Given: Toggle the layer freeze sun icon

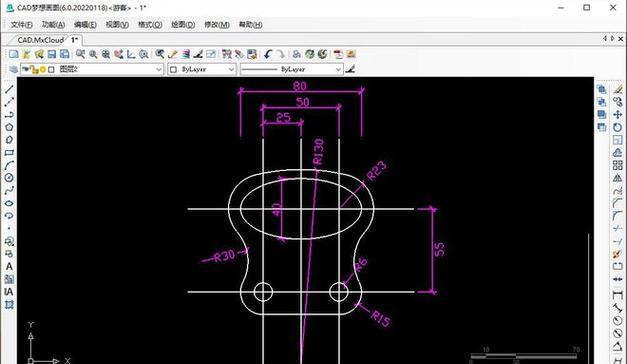Looking at the screenshot, I should 43,70.
